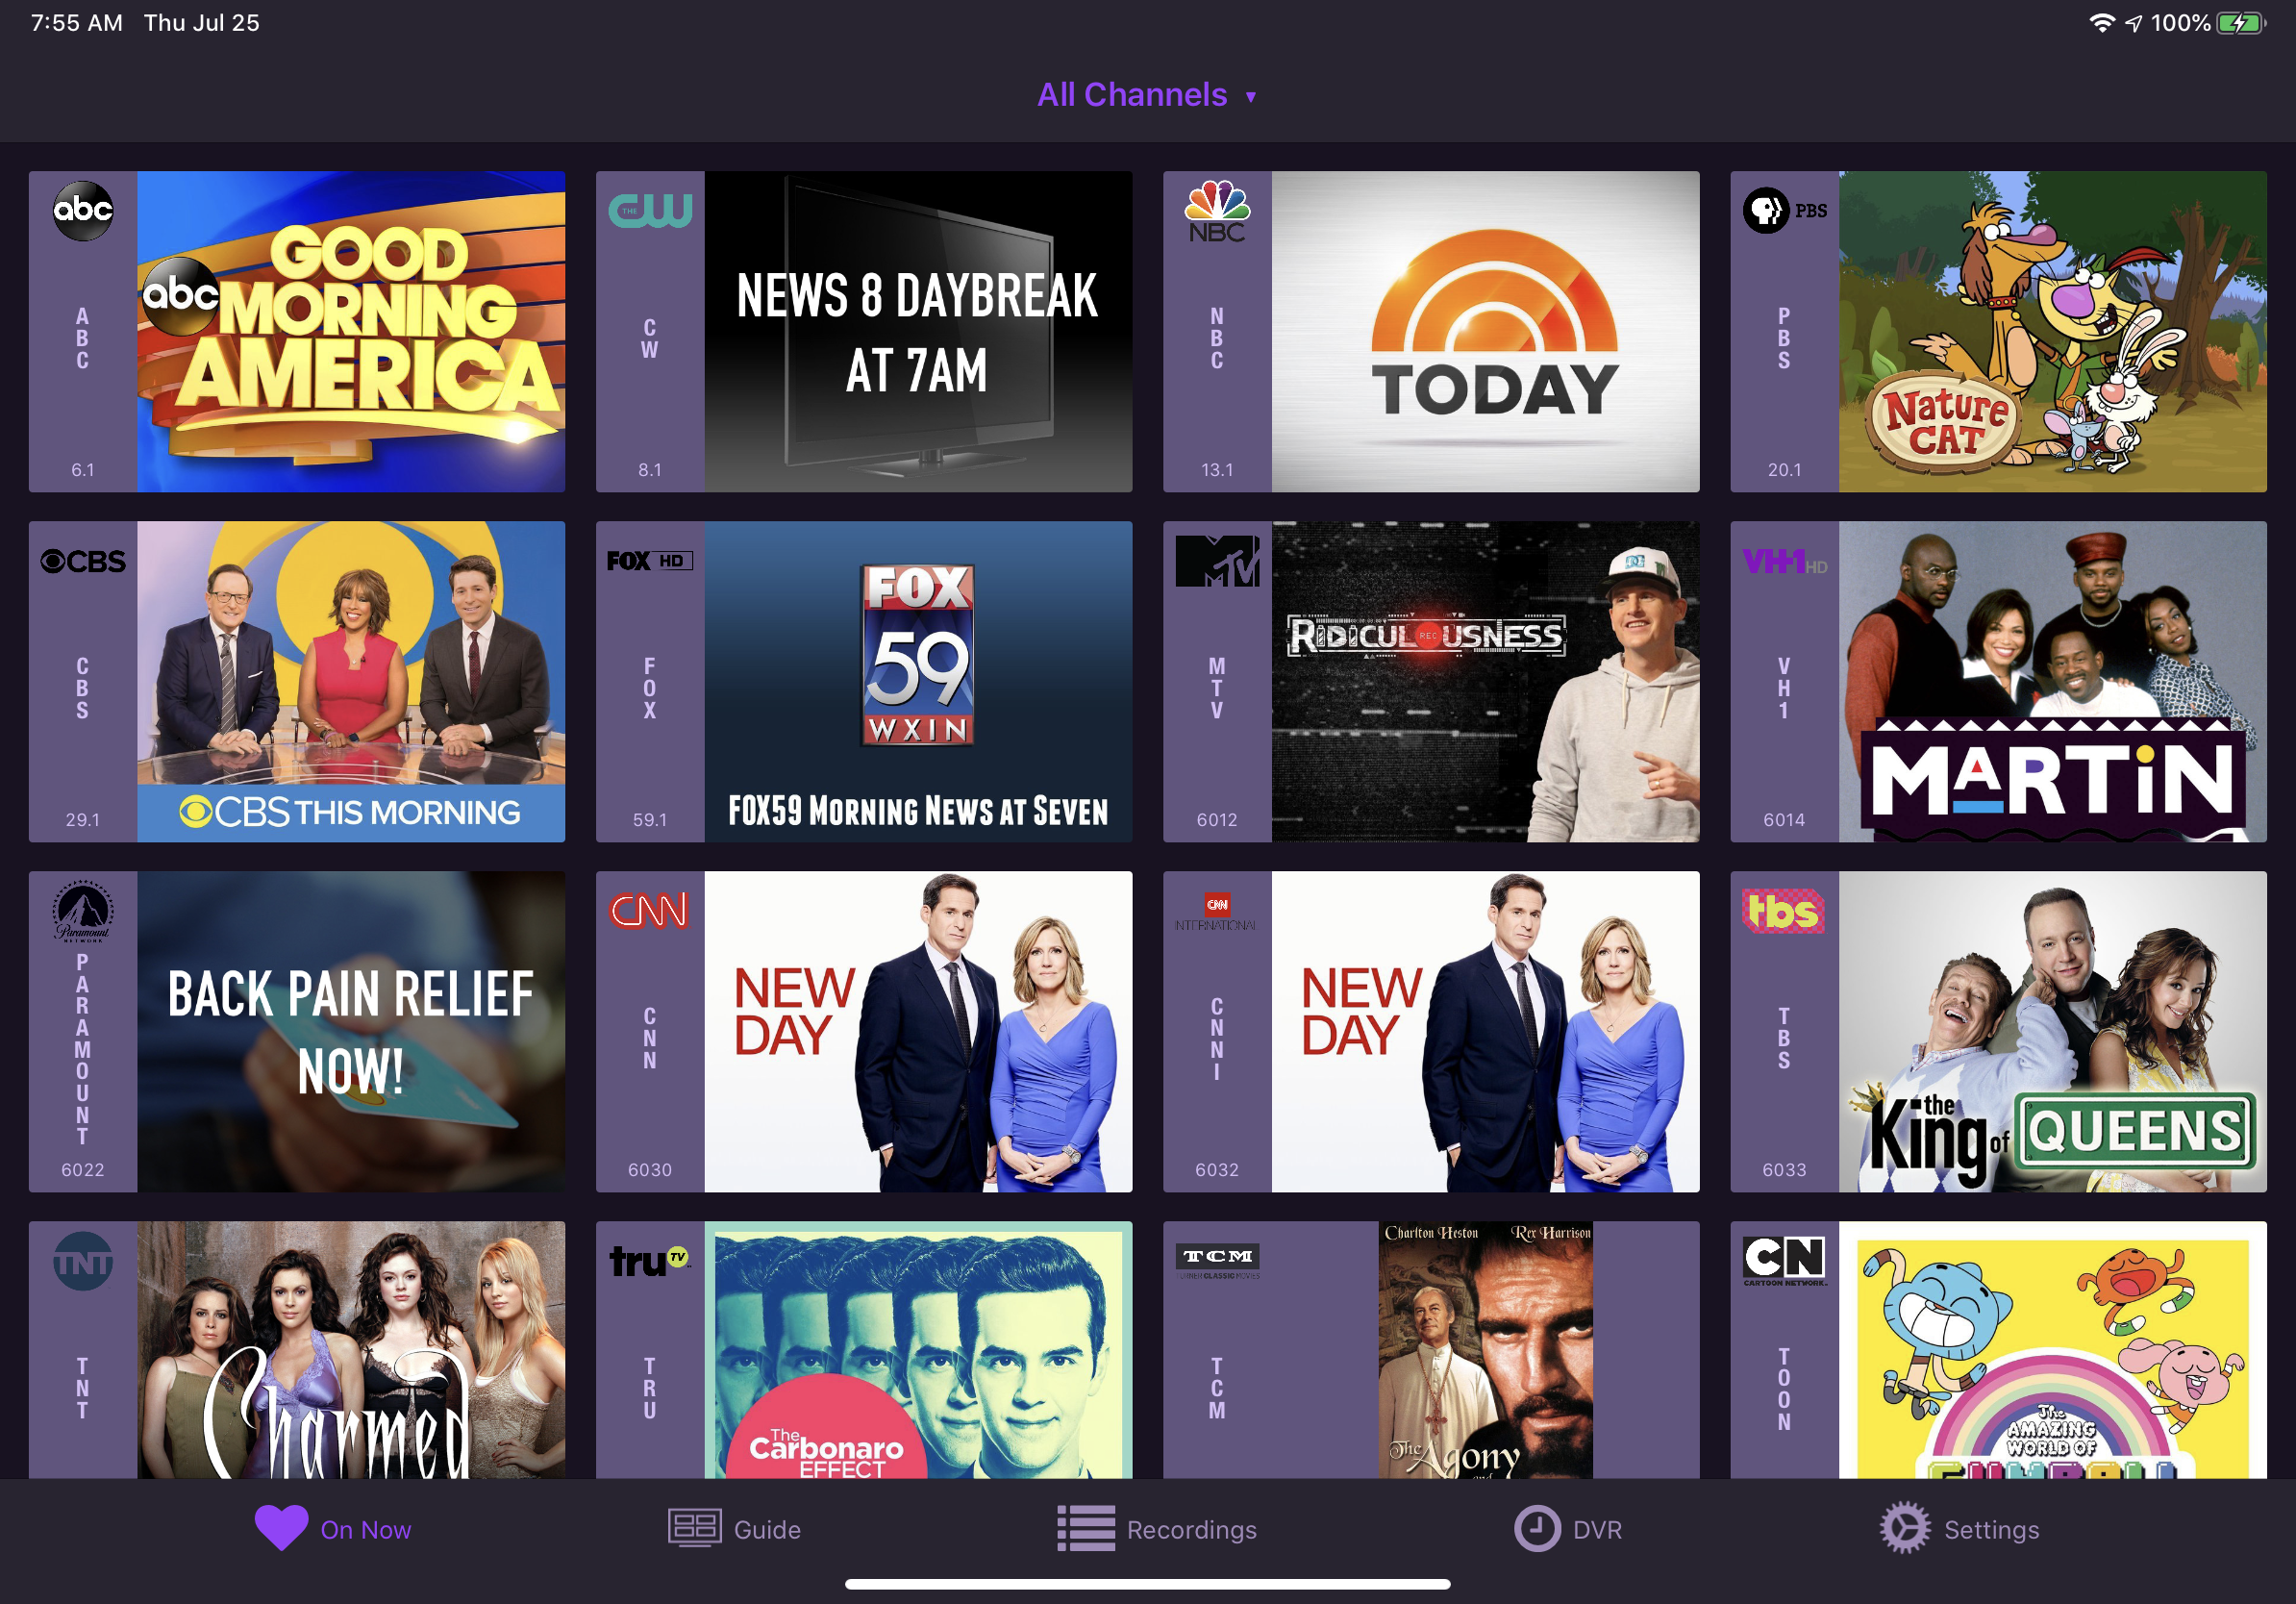Screen dimensions: 2296x1604
Task: Click the PBS channel logo icon
Action: click(x=1785, y=211)
